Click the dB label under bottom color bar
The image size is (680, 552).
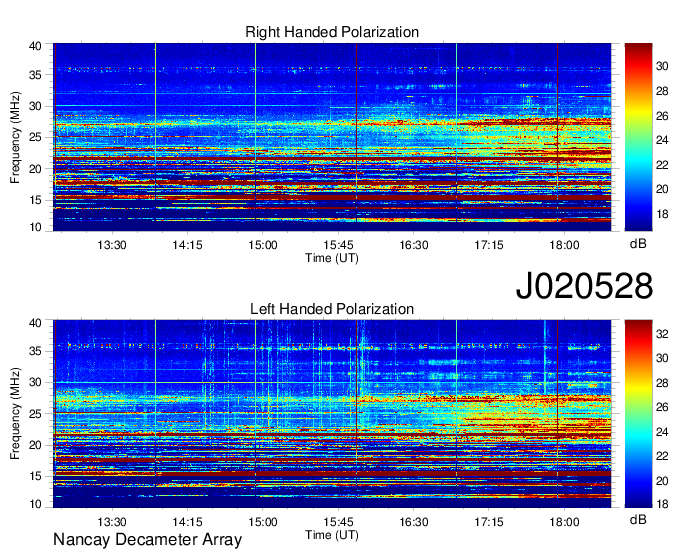[638, 519]
